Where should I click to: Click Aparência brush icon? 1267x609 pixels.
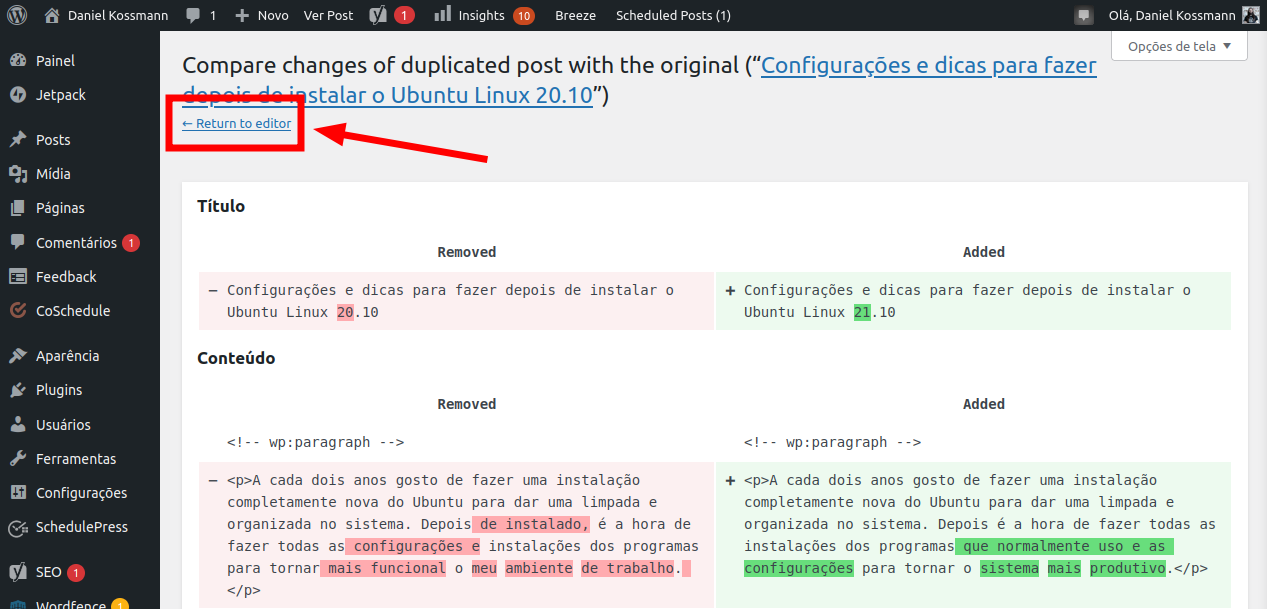pos(18,356)
